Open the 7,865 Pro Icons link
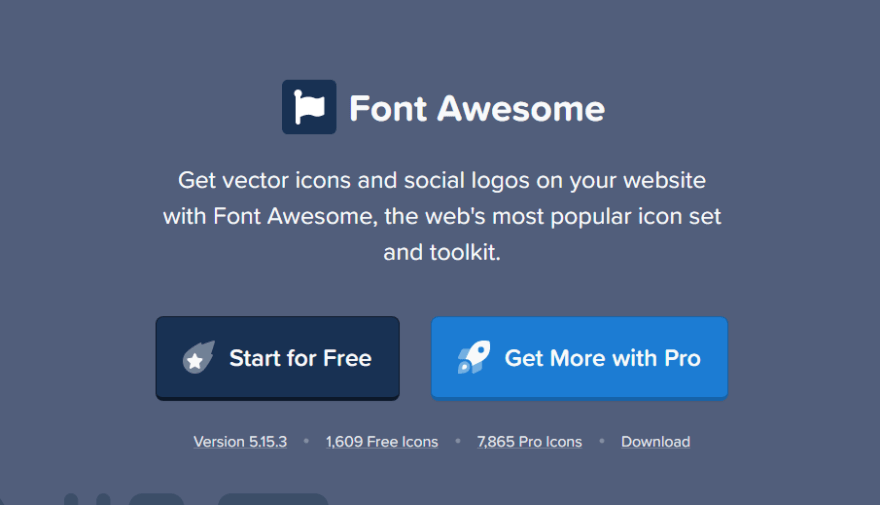This screenshot has width=880, height=505. click(530, 442)
